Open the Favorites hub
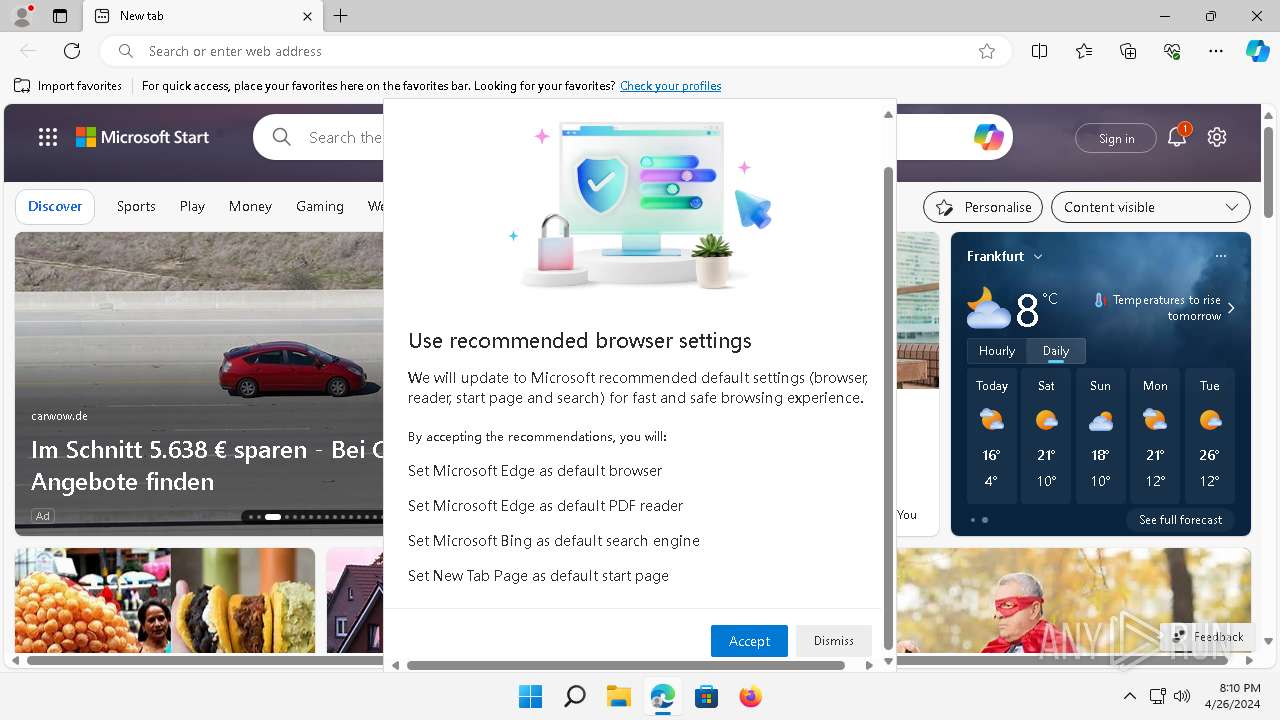 tap(1084, 51)
